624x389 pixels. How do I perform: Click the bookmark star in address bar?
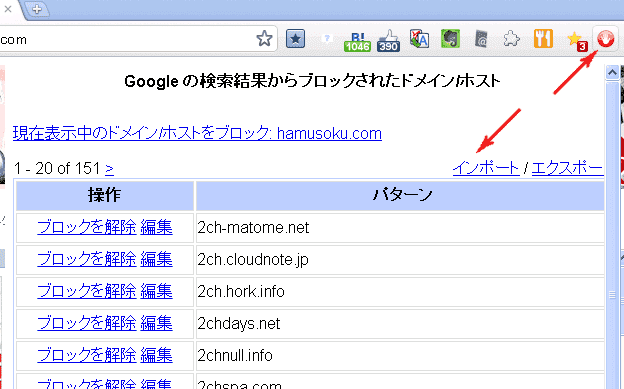click(x=264, y=39)
